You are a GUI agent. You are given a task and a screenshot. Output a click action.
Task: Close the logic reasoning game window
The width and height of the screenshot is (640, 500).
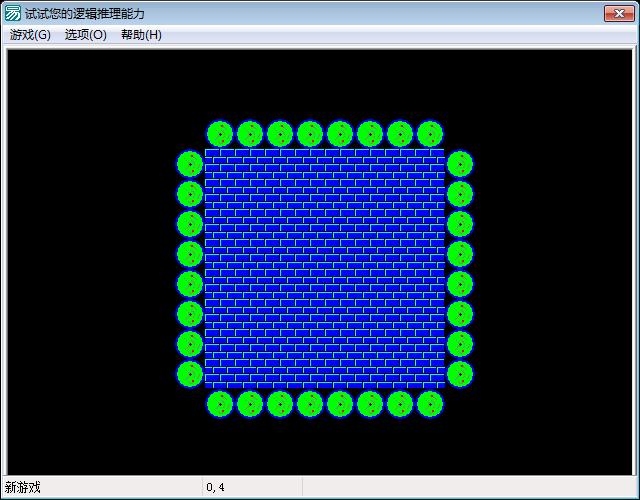tap(619, 13)
